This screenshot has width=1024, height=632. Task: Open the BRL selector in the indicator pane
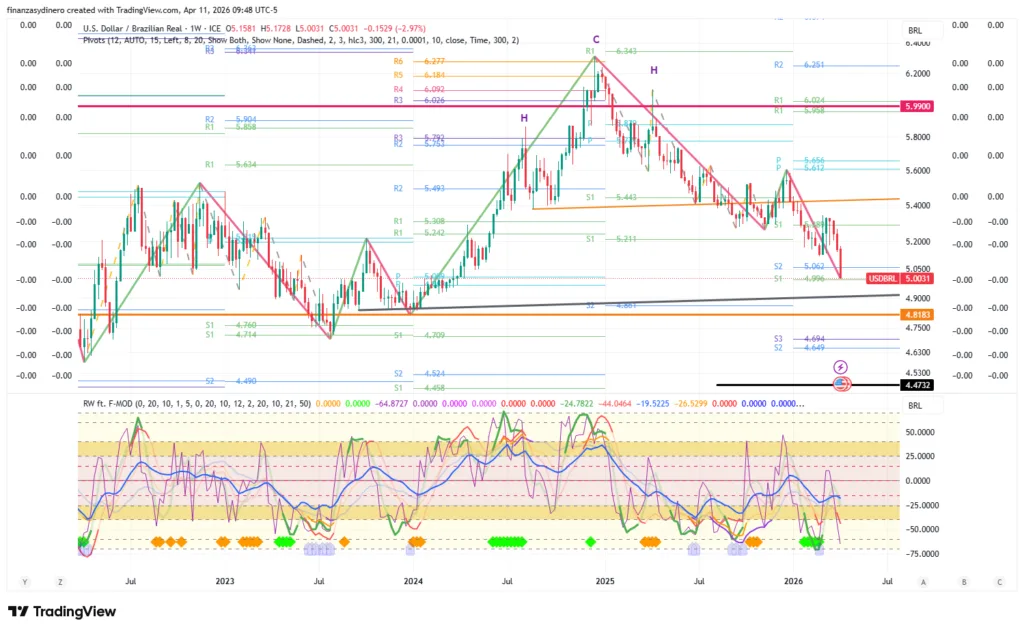coord(915,406)
